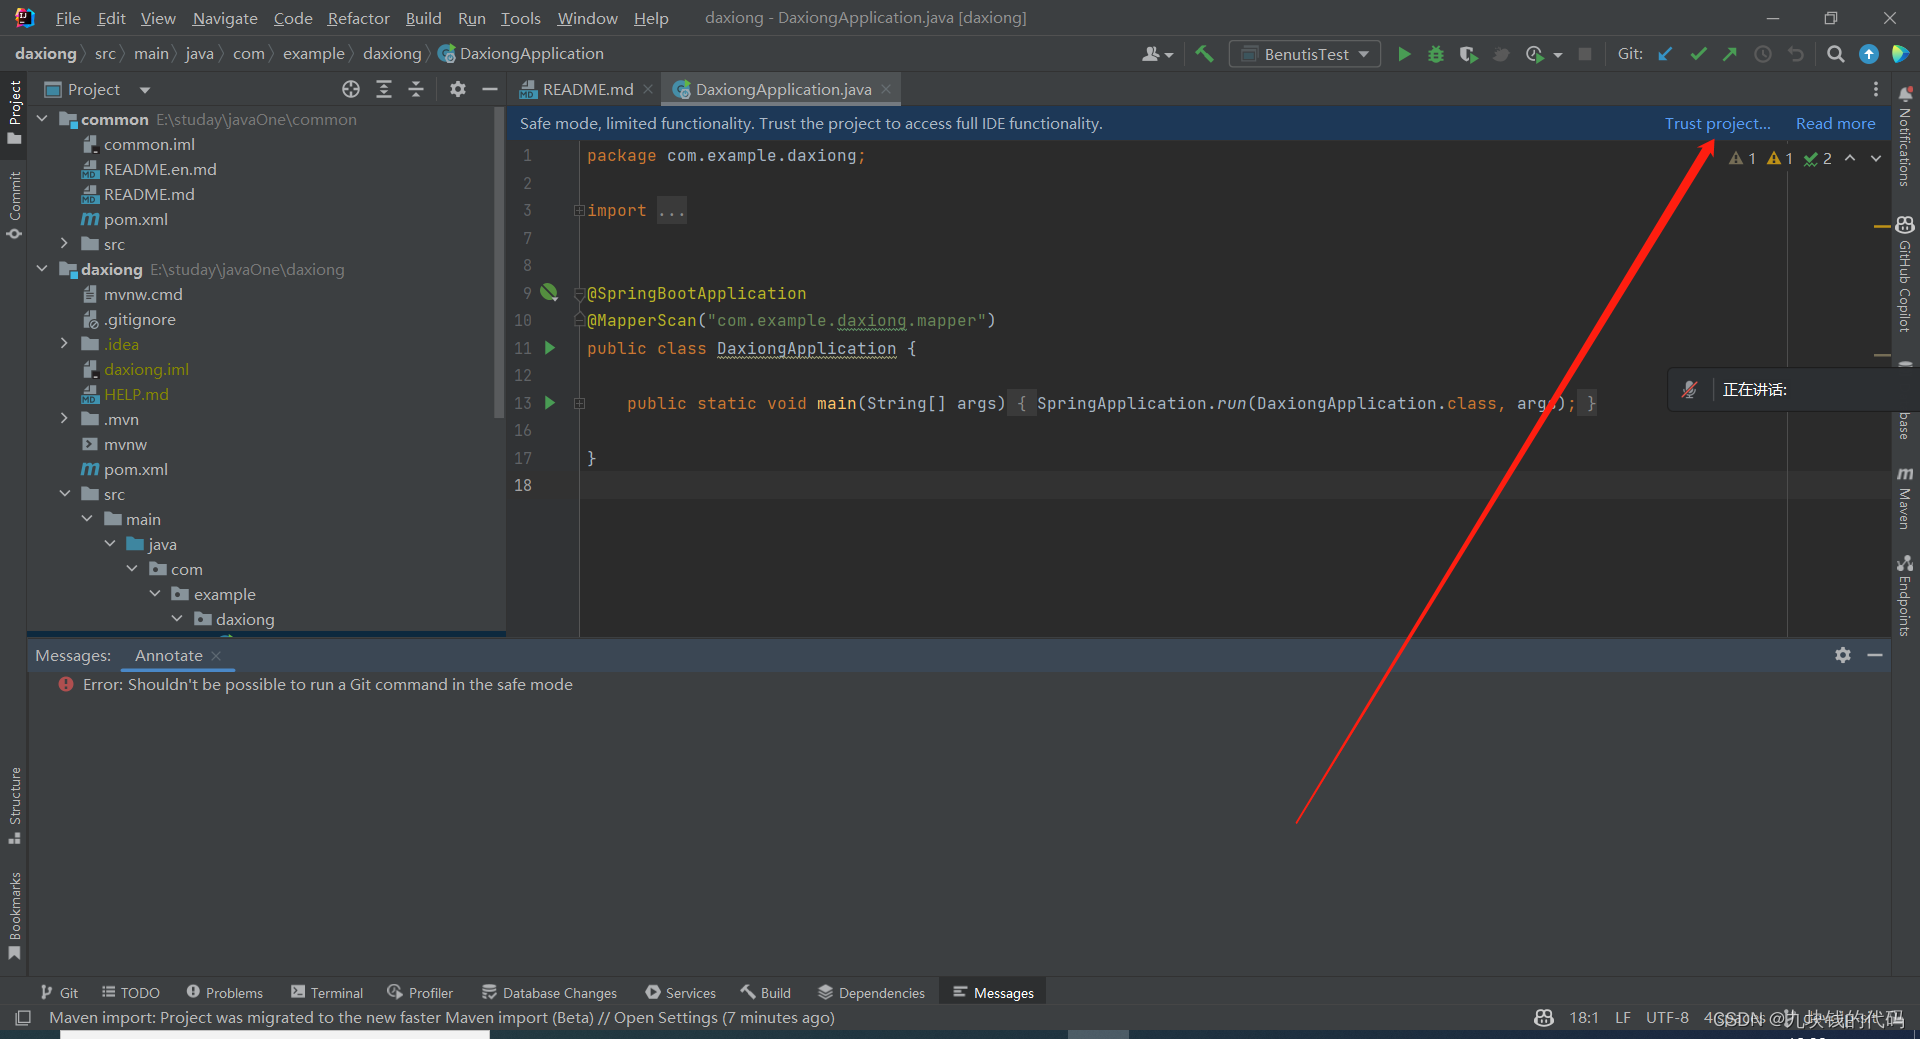Open the Refactor menu
Image resolution: width=1920 pixels, height=1039 pixels.
point(358,18)
